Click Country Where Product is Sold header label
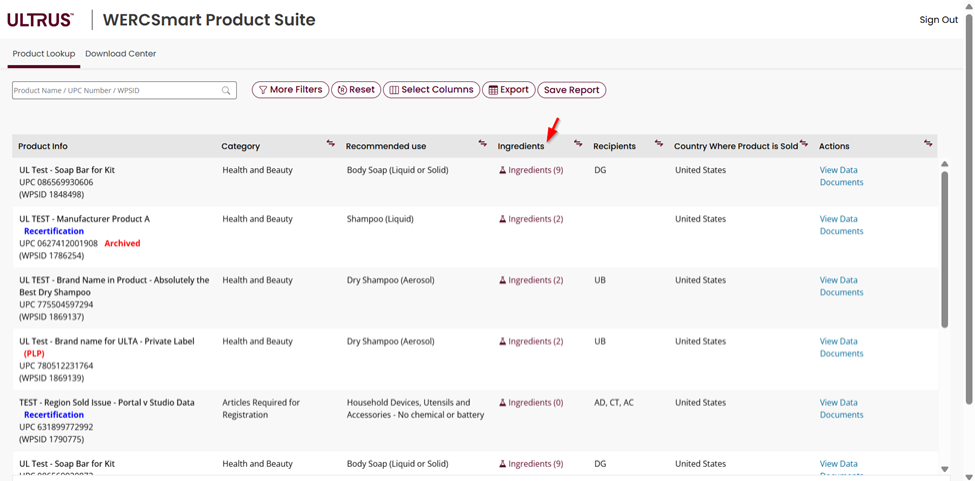 coord(736,147)
